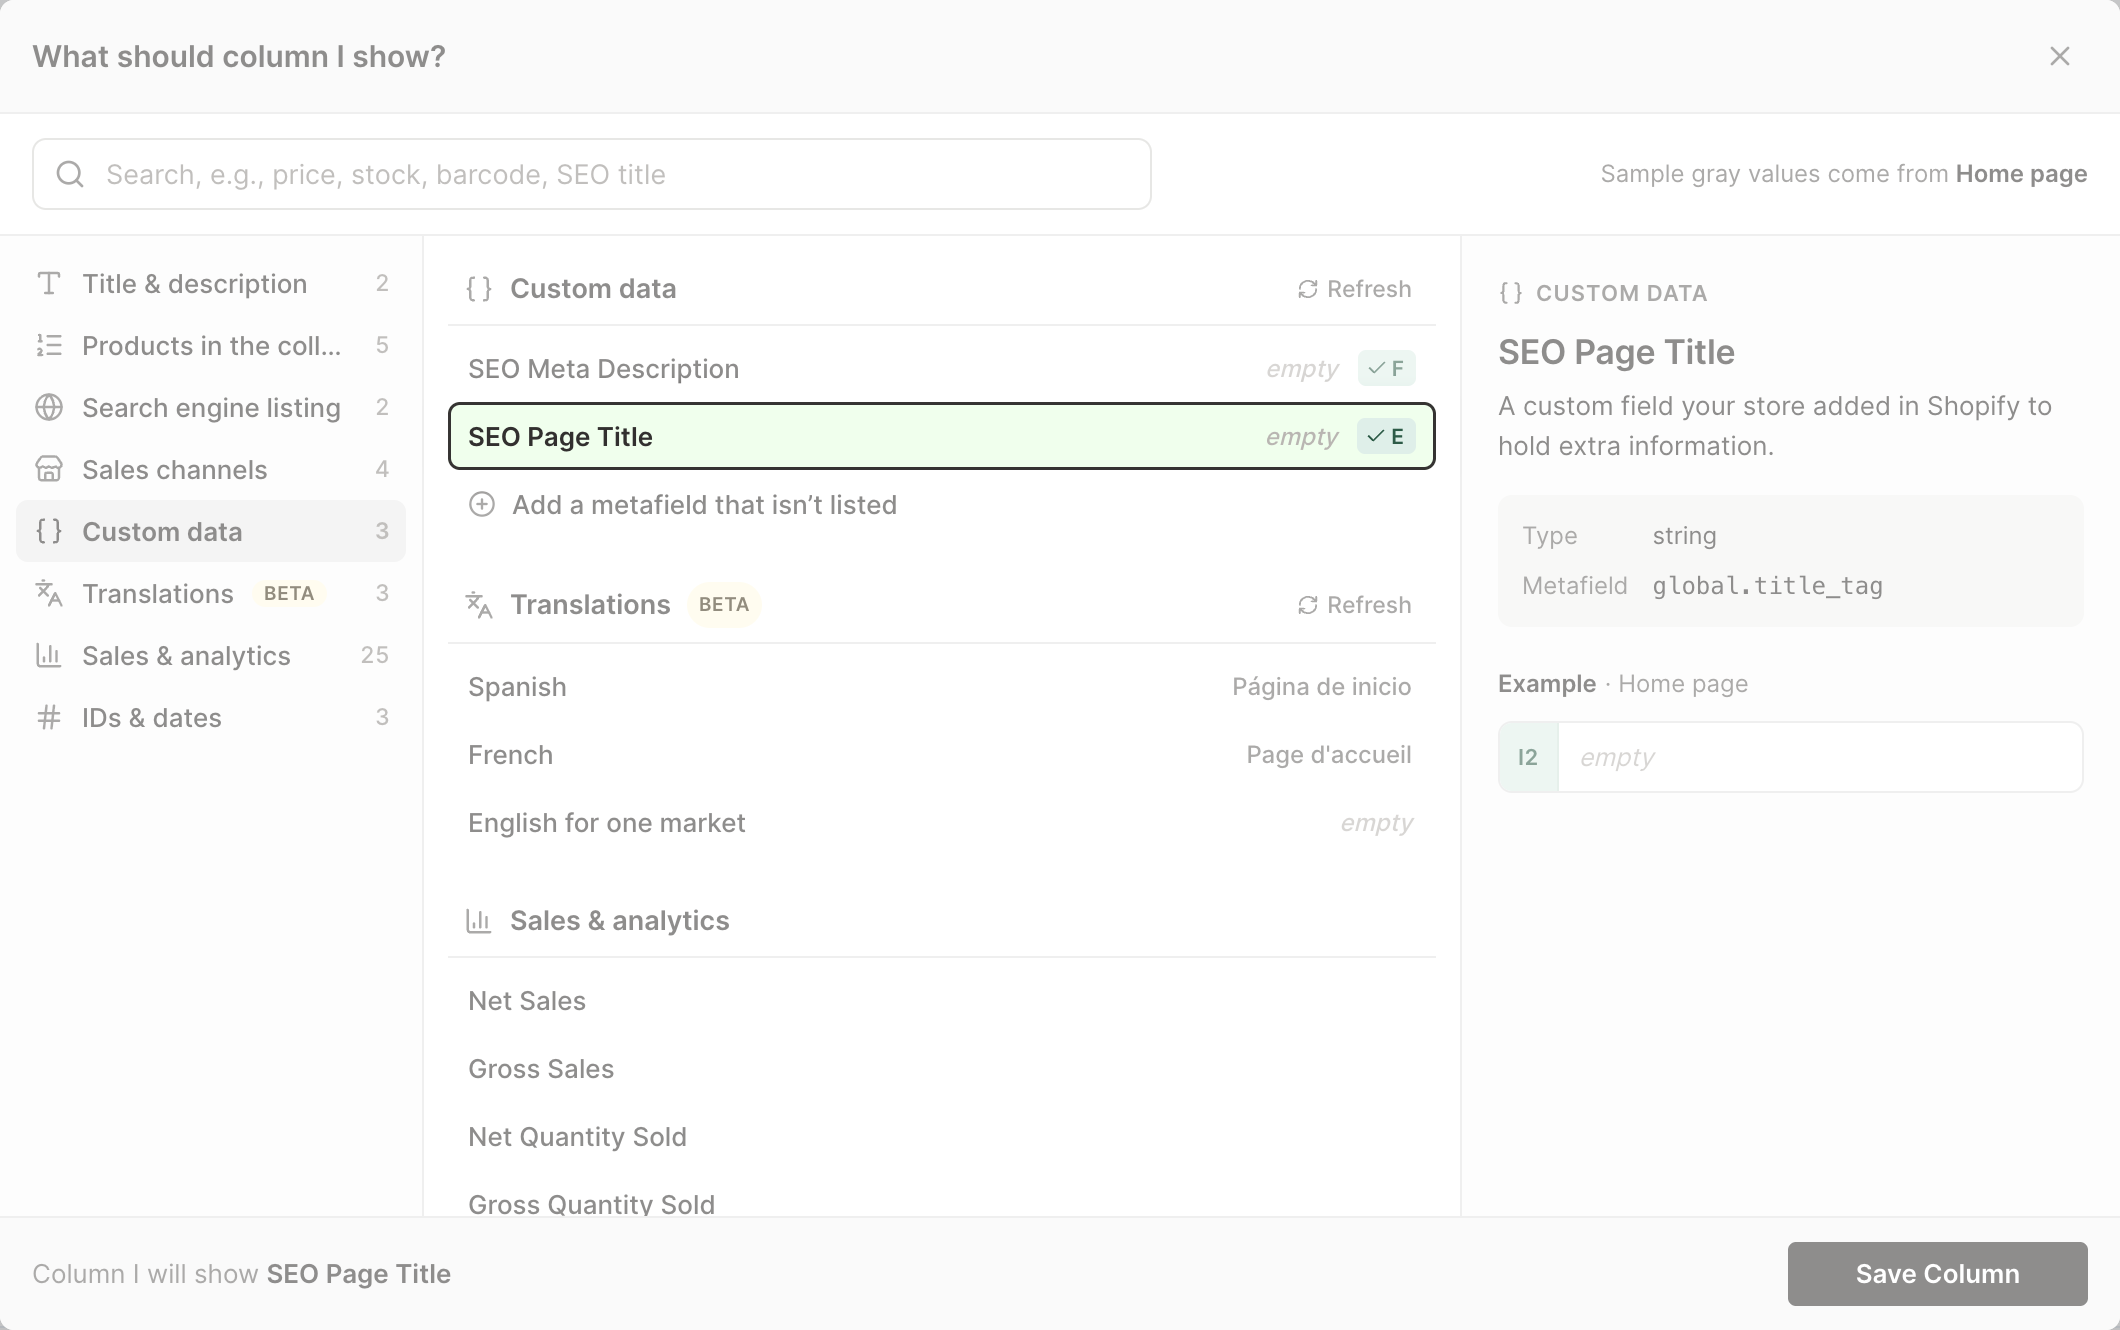2120x1330 pixels.
Task: Click the globe icon for Search engine listing
Action: coord(49,408)
